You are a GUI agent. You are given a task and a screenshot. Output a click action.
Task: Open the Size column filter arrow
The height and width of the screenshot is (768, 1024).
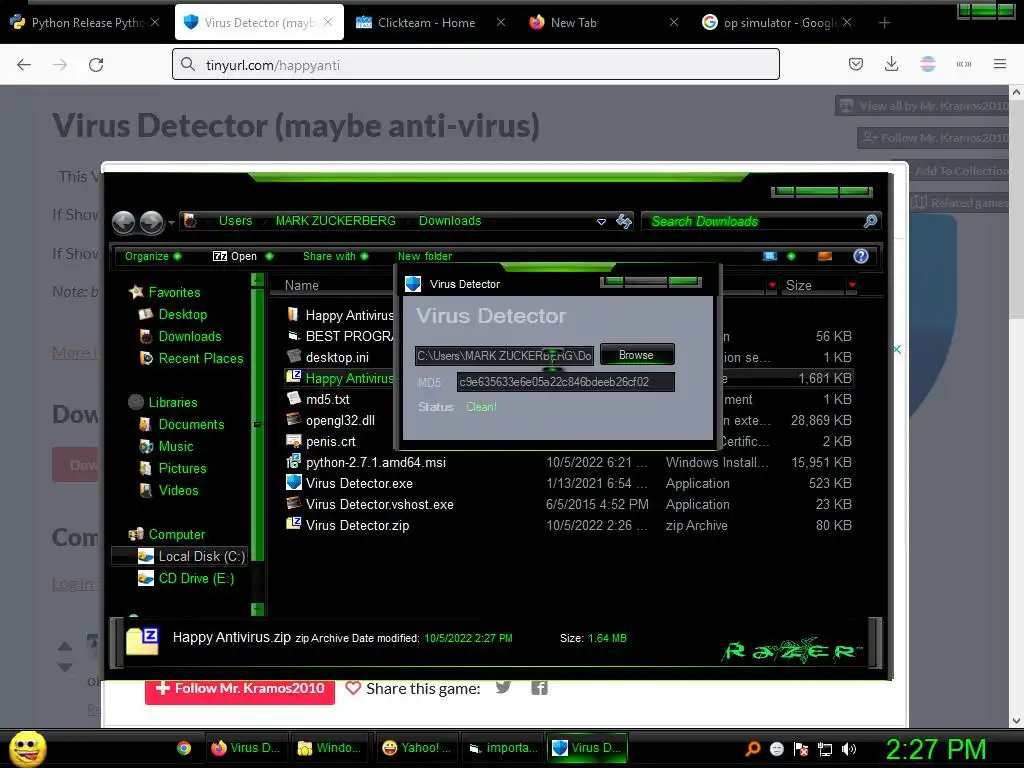[852, 285]
